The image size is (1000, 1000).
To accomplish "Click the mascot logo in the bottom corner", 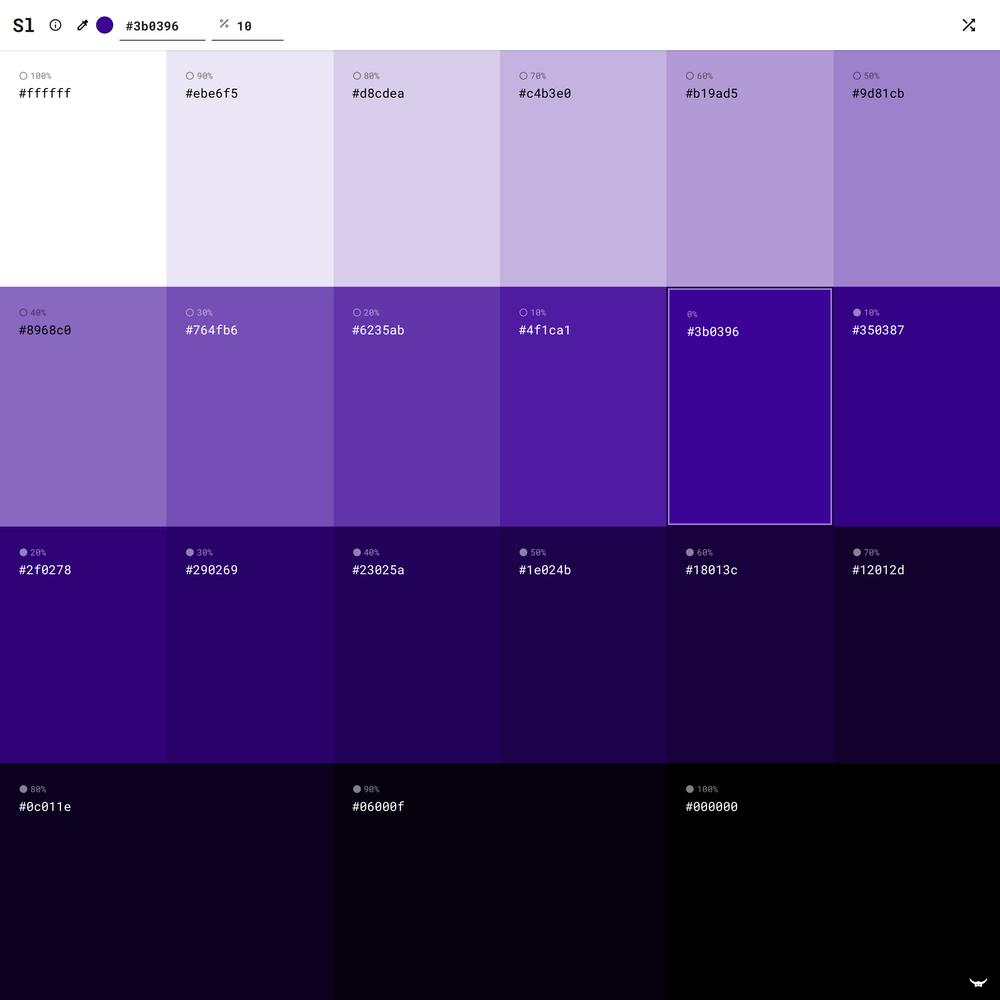I will click(x=978, y=983).
